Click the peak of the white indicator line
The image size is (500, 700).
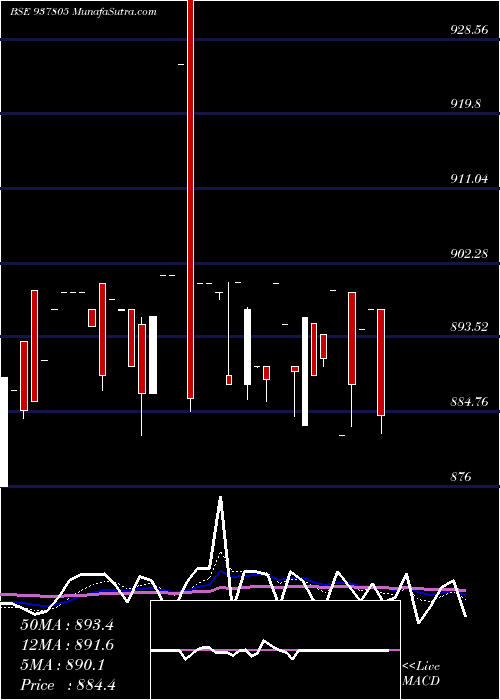point(220,497)
